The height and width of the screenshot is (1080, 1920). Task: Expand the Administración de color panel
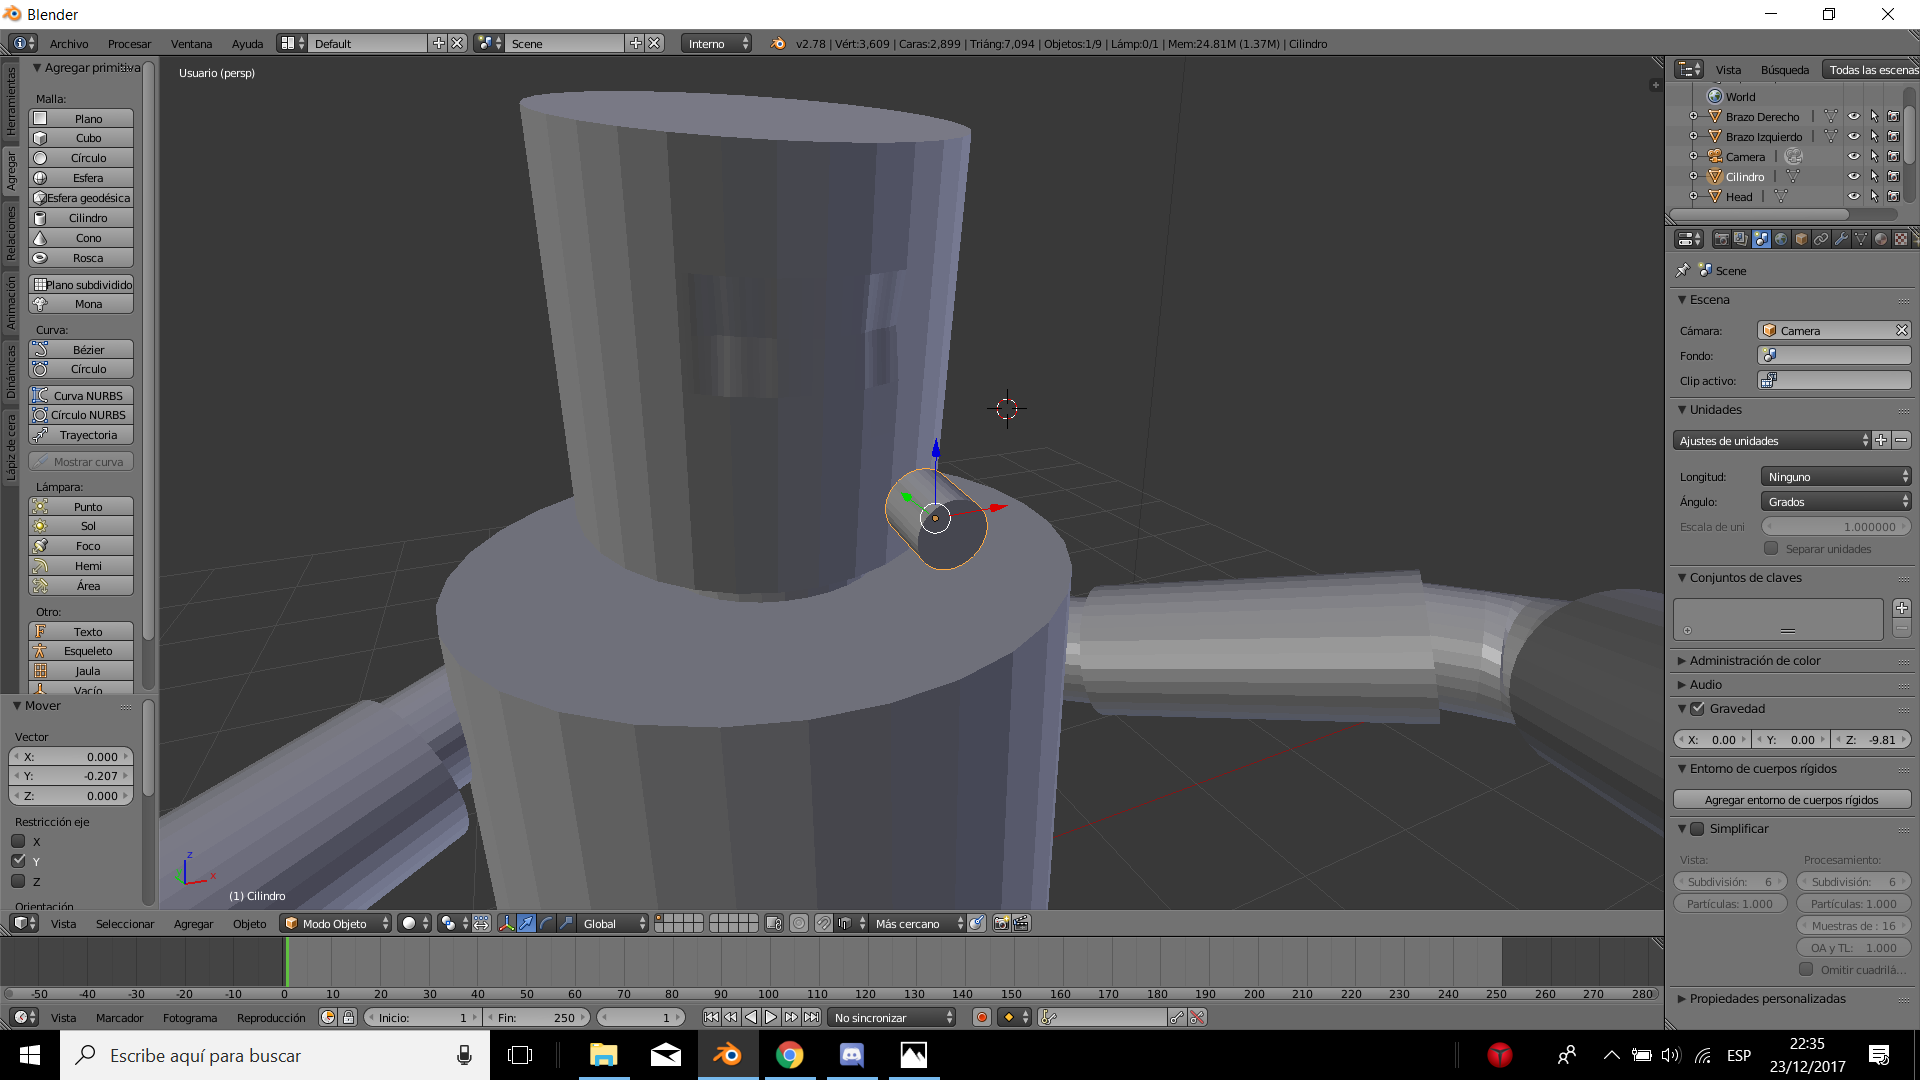click(1754, 660)
